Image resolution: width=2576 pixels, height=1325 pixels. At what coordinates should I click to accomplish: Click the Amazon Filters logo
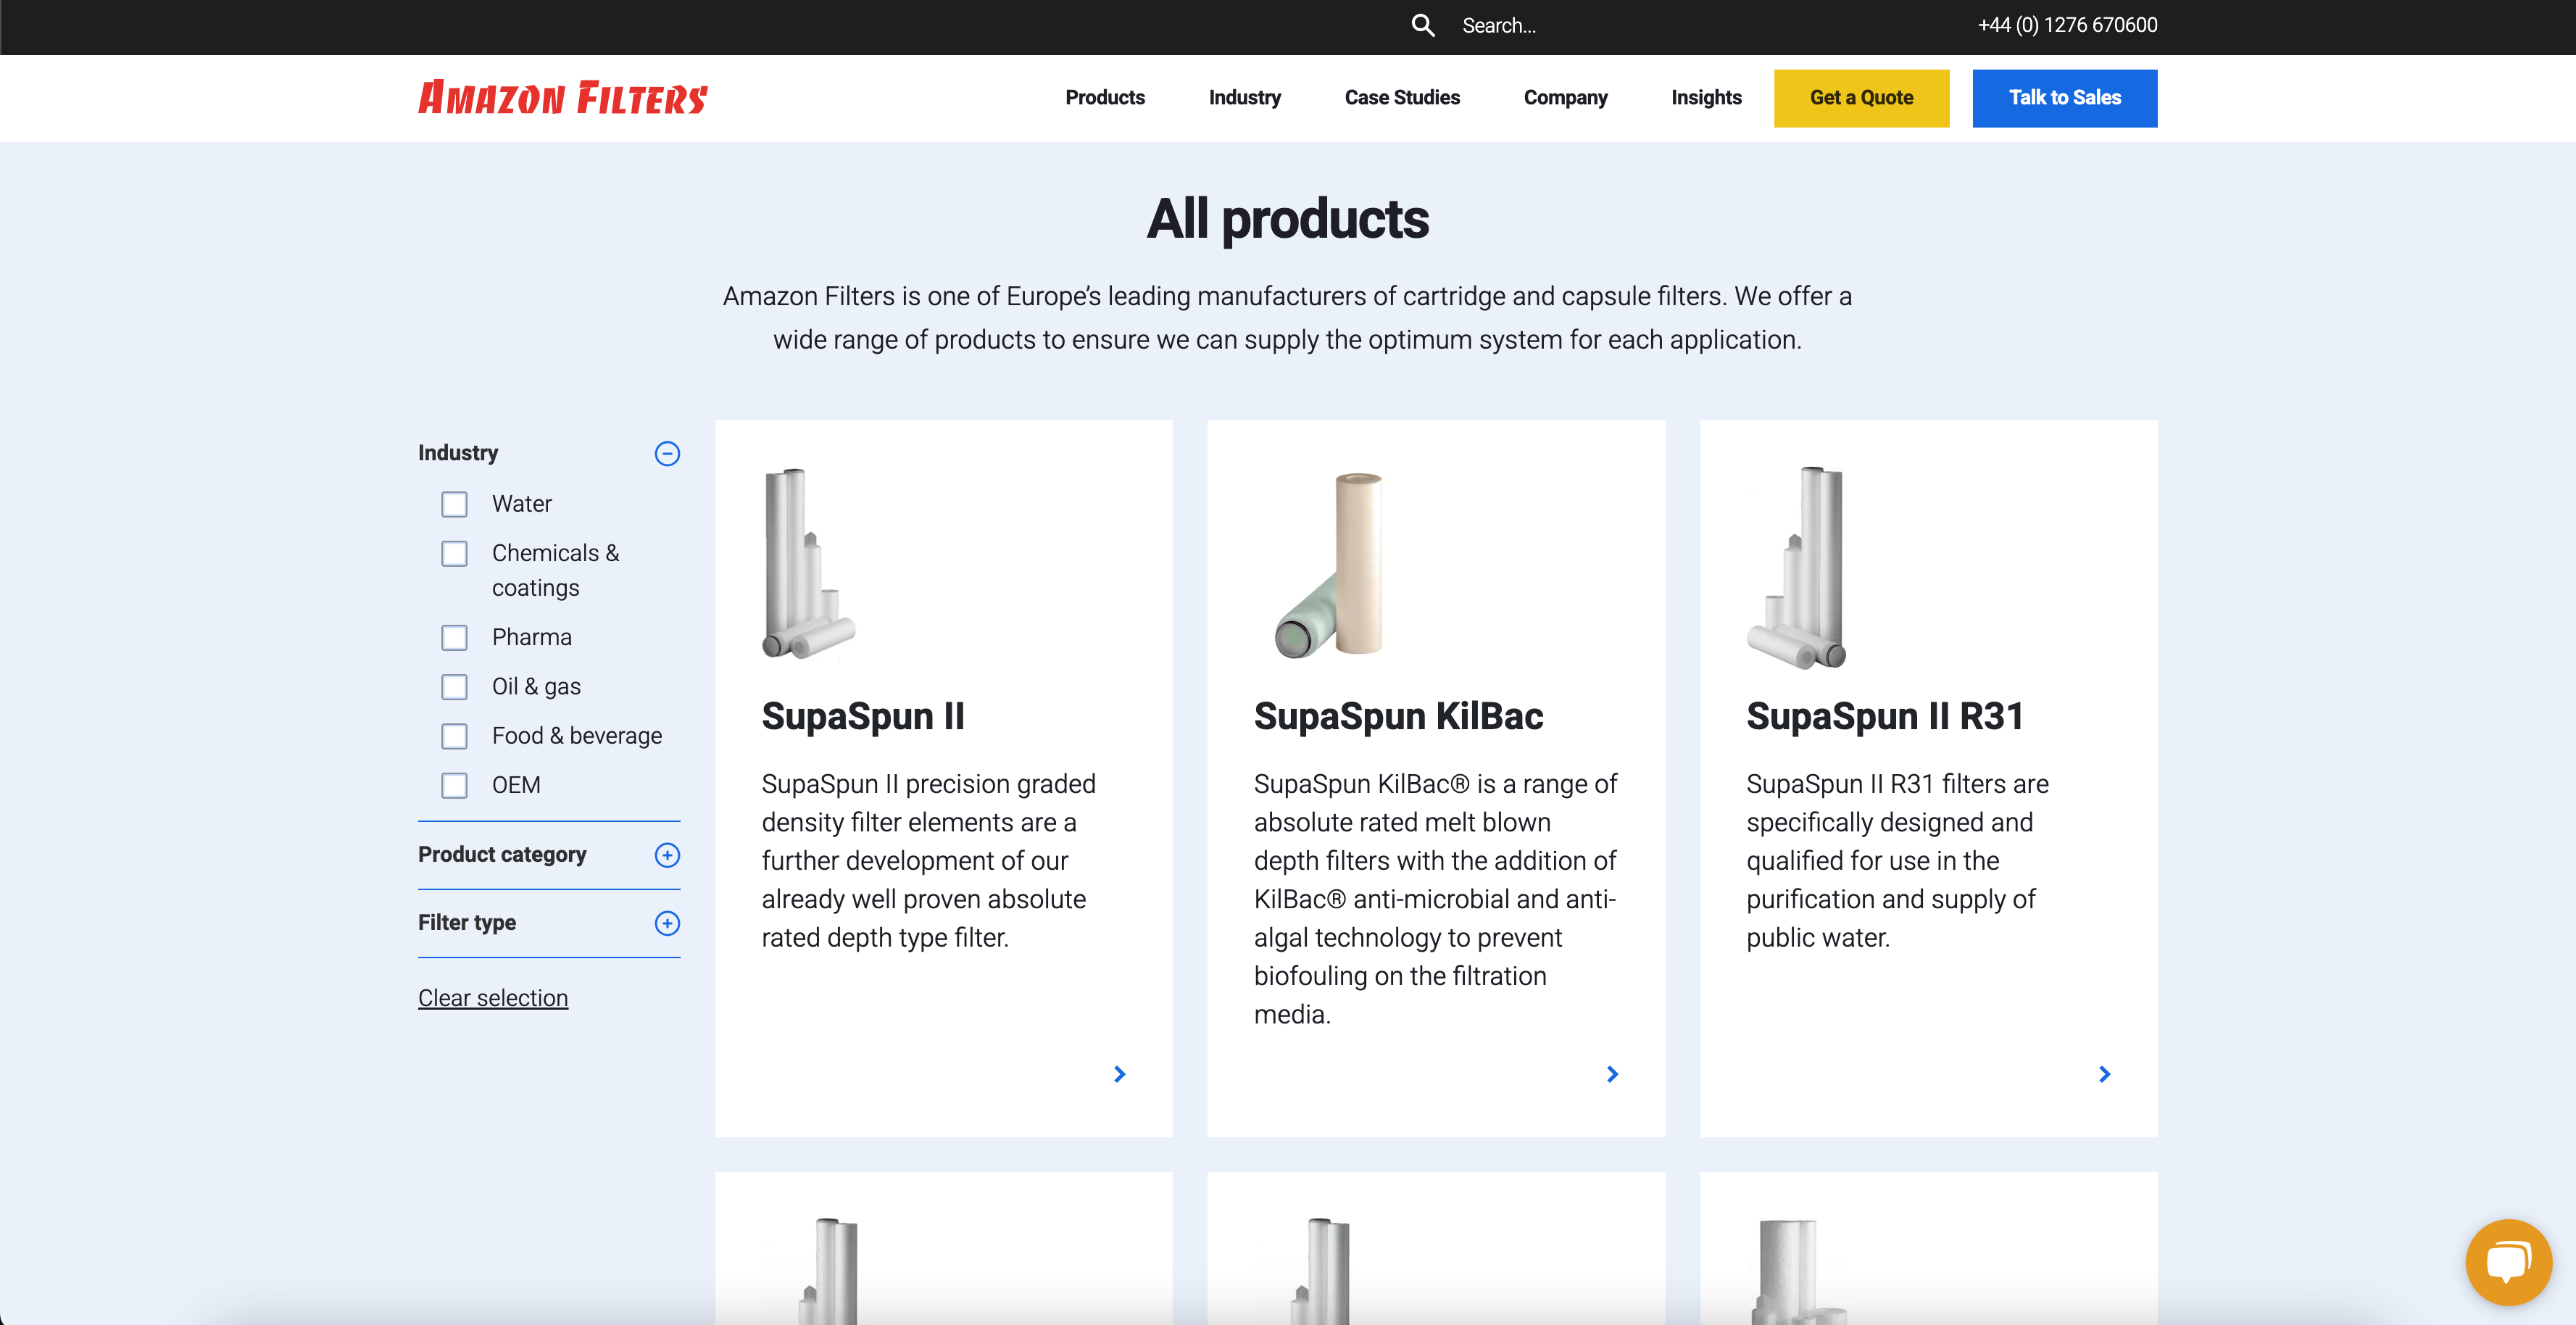562,97
